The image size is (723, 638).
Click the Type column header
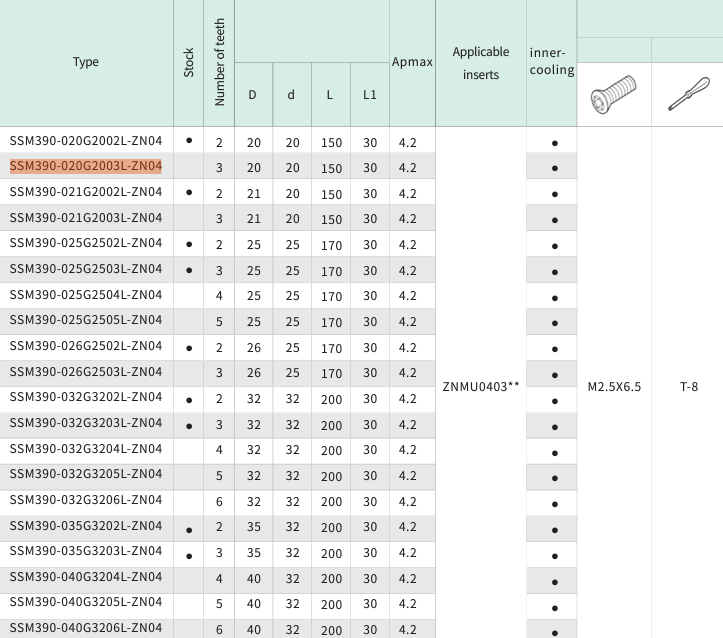pos(86,62)
